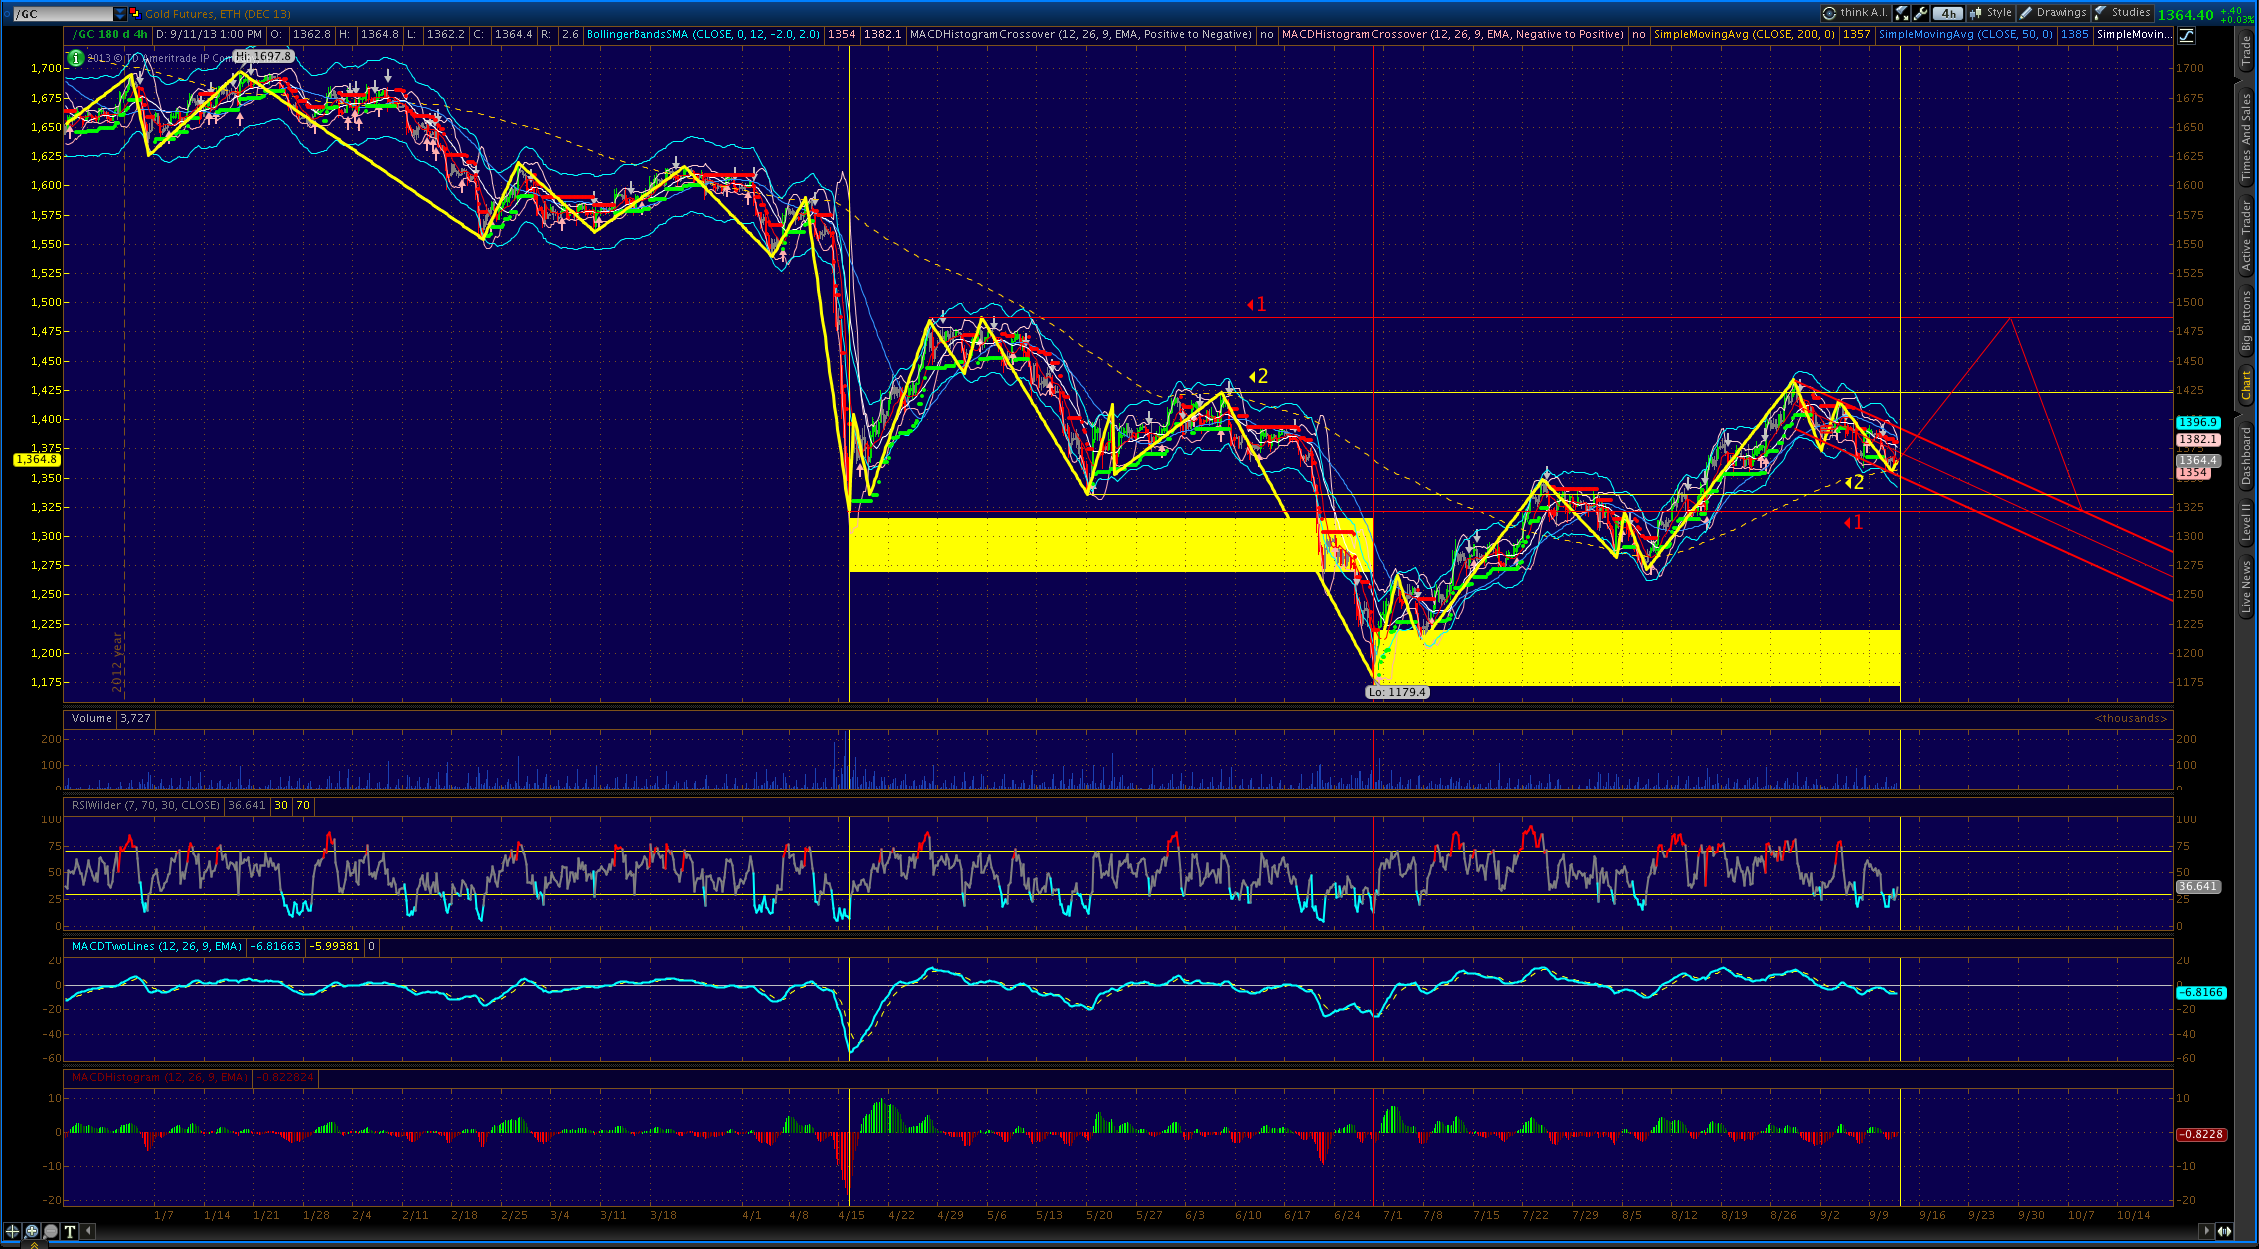The width and height of the screenshot is (2259, 1249).
Task: Click the 4/15 date on time axis
Action: coord(851,1216)
